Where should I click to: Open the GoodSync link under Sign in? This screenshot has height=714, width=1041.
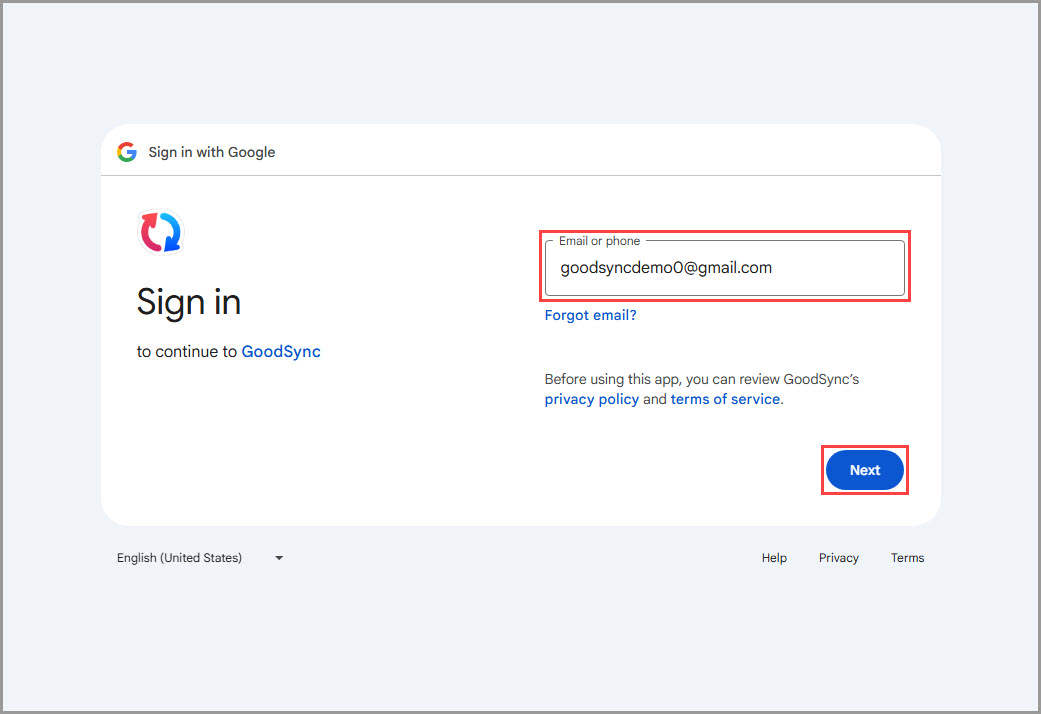(x=281, y=351)
